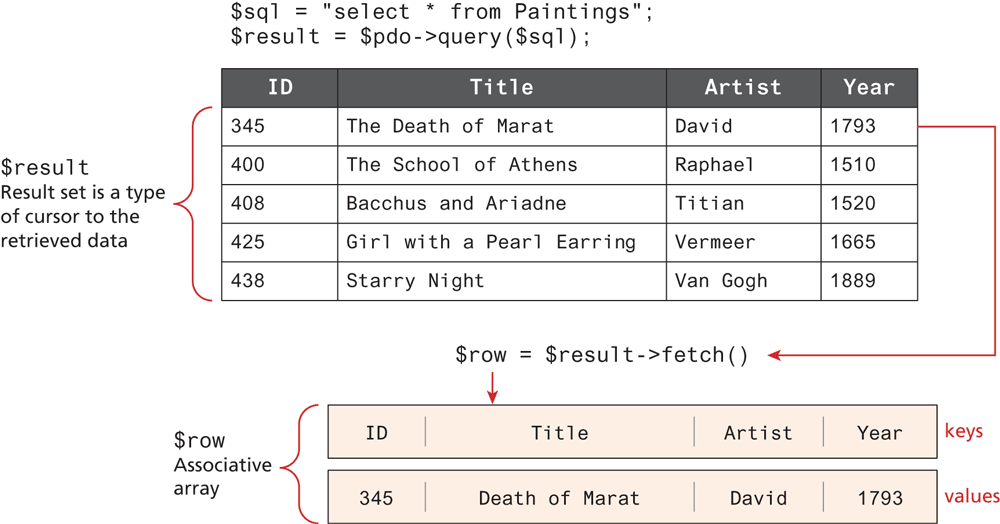Click 'Girl with a Pearl Earring' cell
This screenshot has height=524, width=1000.
[490, 242]
